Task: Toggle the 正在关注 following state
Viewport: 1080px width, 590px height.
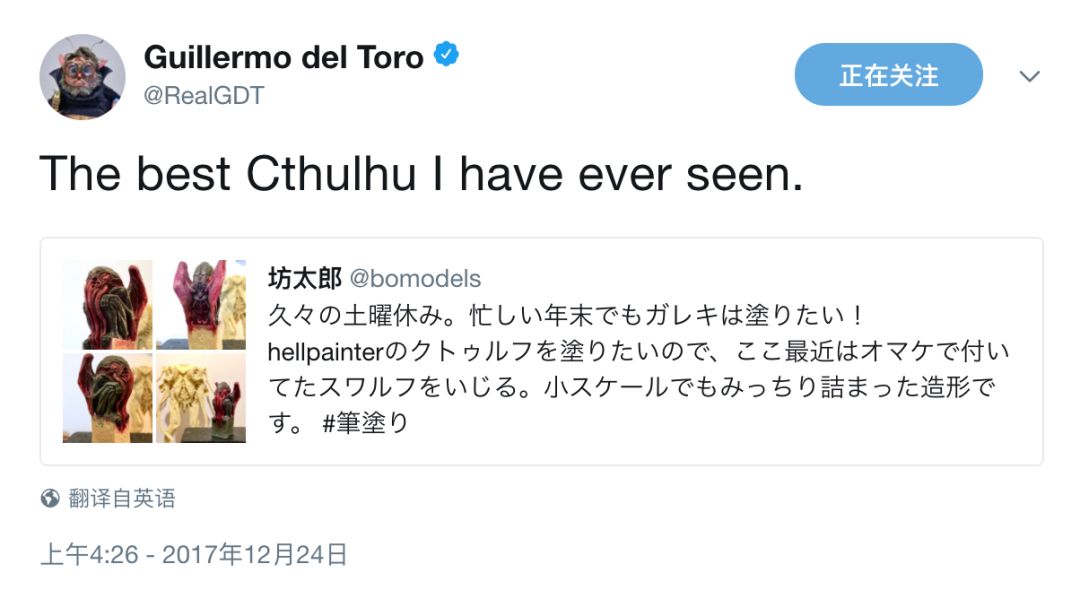Action: [888, 74]
